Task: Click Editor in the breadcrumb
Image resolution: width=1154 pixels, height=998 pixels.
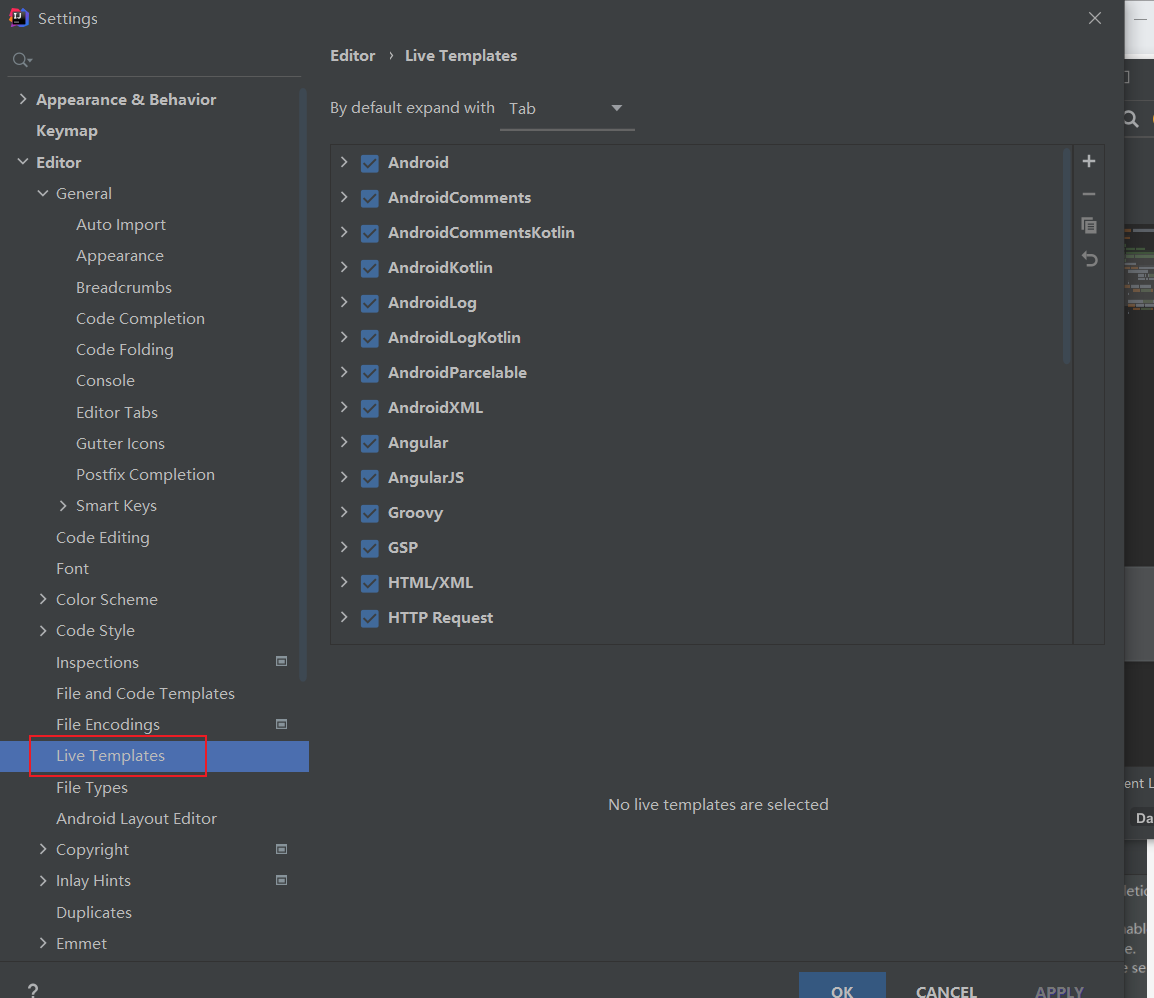Action: pyautogui.click(x=353, y=56)
